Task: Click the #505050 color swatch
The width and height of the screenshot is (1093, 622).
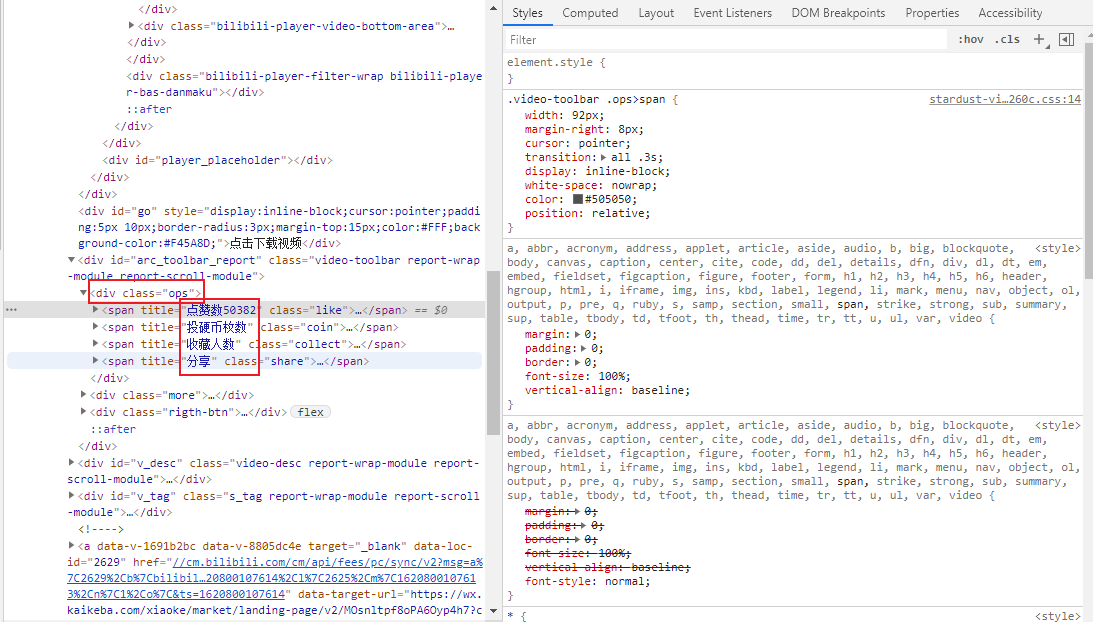Action: coord(577,199)
